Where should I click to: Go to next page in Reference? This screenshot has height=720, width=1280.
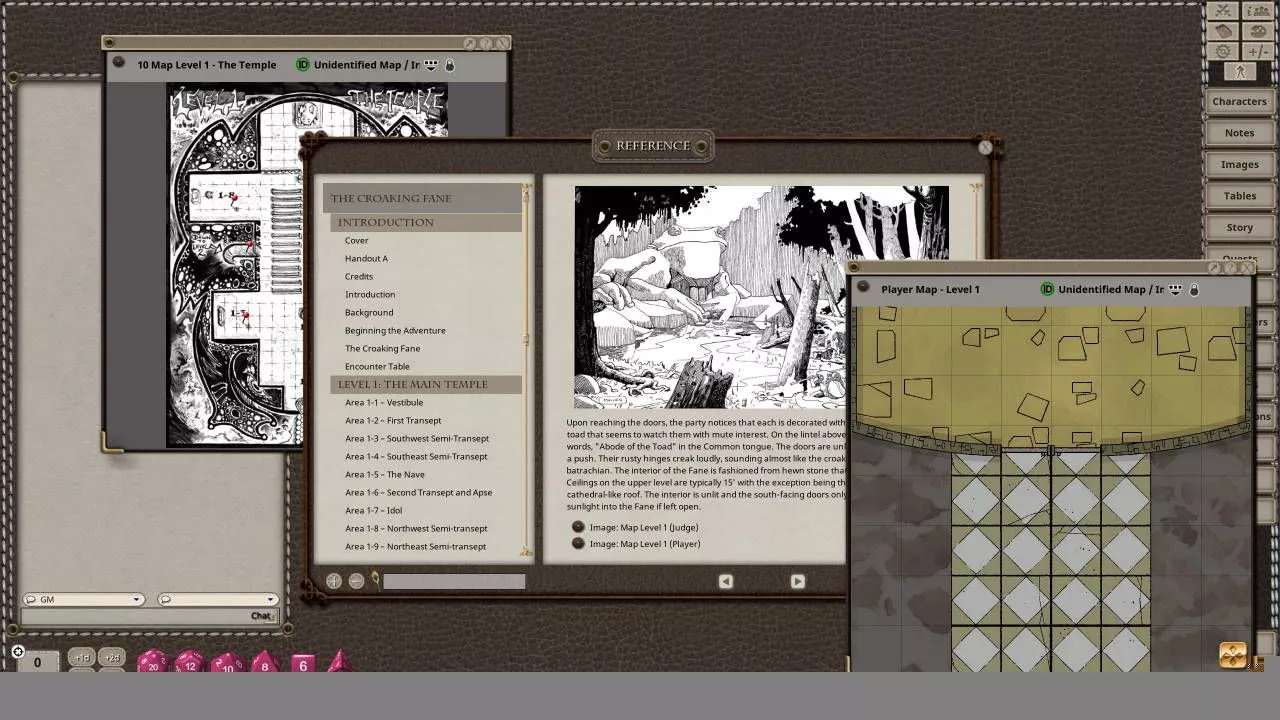click(797, 581)
